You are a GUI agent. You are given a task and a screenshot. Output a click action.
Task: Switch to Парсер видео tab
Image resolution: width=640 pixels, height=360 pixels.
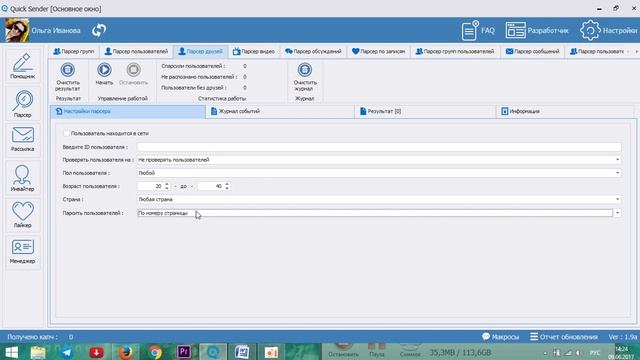pos(254,51)
